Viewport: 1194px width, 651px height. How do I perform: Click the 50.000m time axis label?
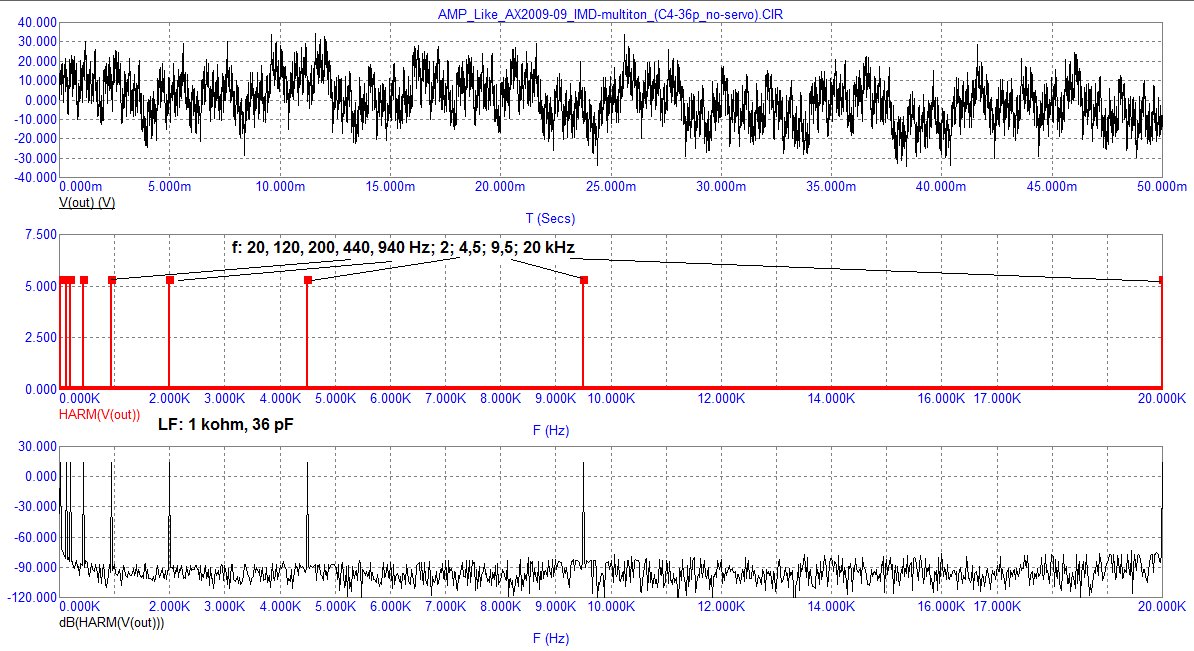(x=1162, y=187)
